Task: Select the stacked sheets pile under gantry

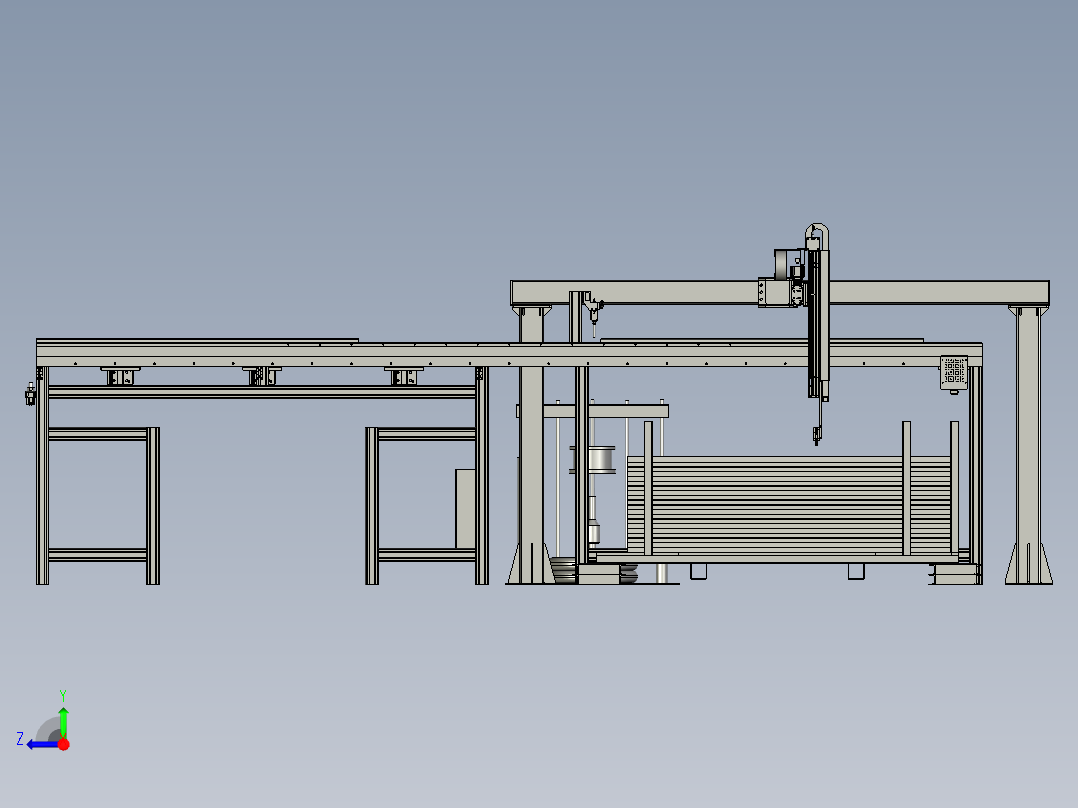Action: click(789, 505)
